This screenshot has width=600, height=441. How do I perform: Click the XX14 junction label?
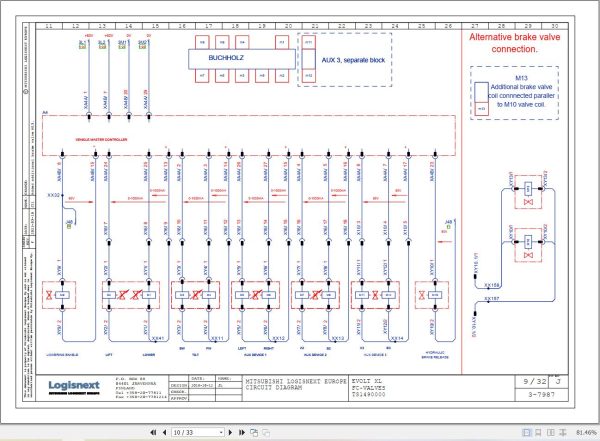click(397, 338)
